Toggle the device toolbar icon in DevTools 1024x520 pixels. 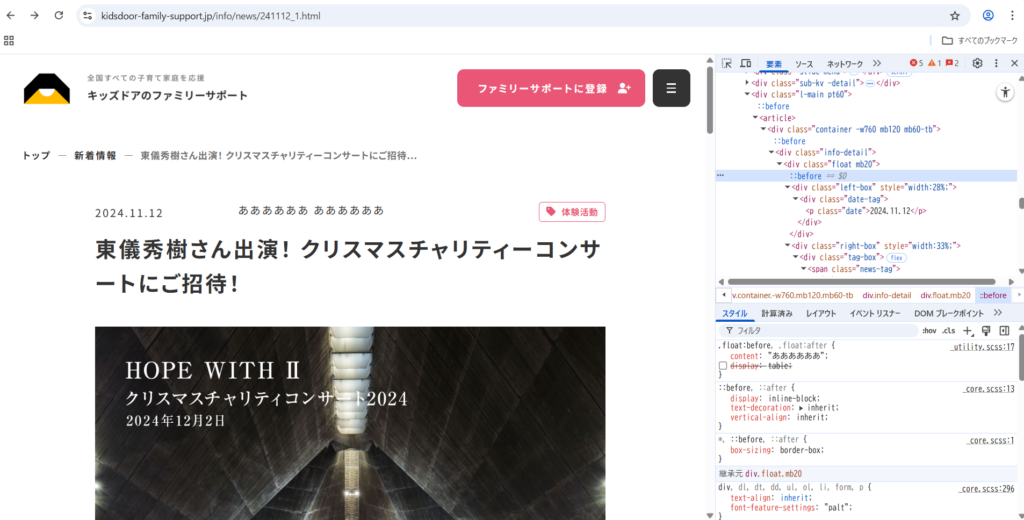coord(746,63)
